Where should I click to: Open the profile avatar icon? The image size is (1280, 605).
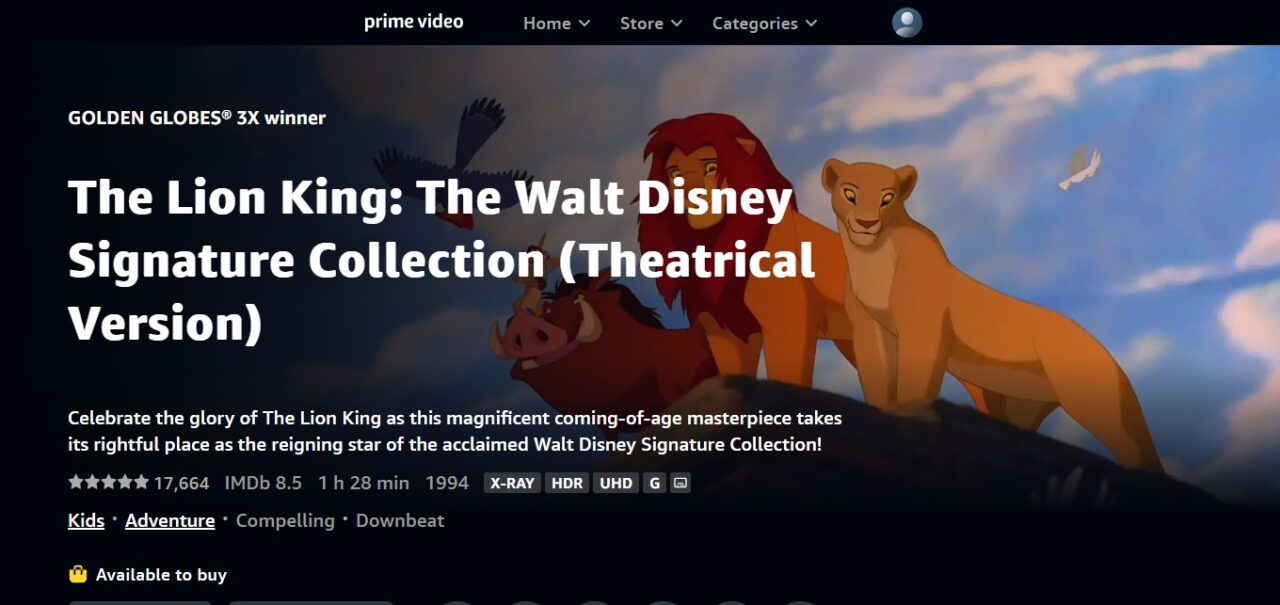(x=907, y=23)
